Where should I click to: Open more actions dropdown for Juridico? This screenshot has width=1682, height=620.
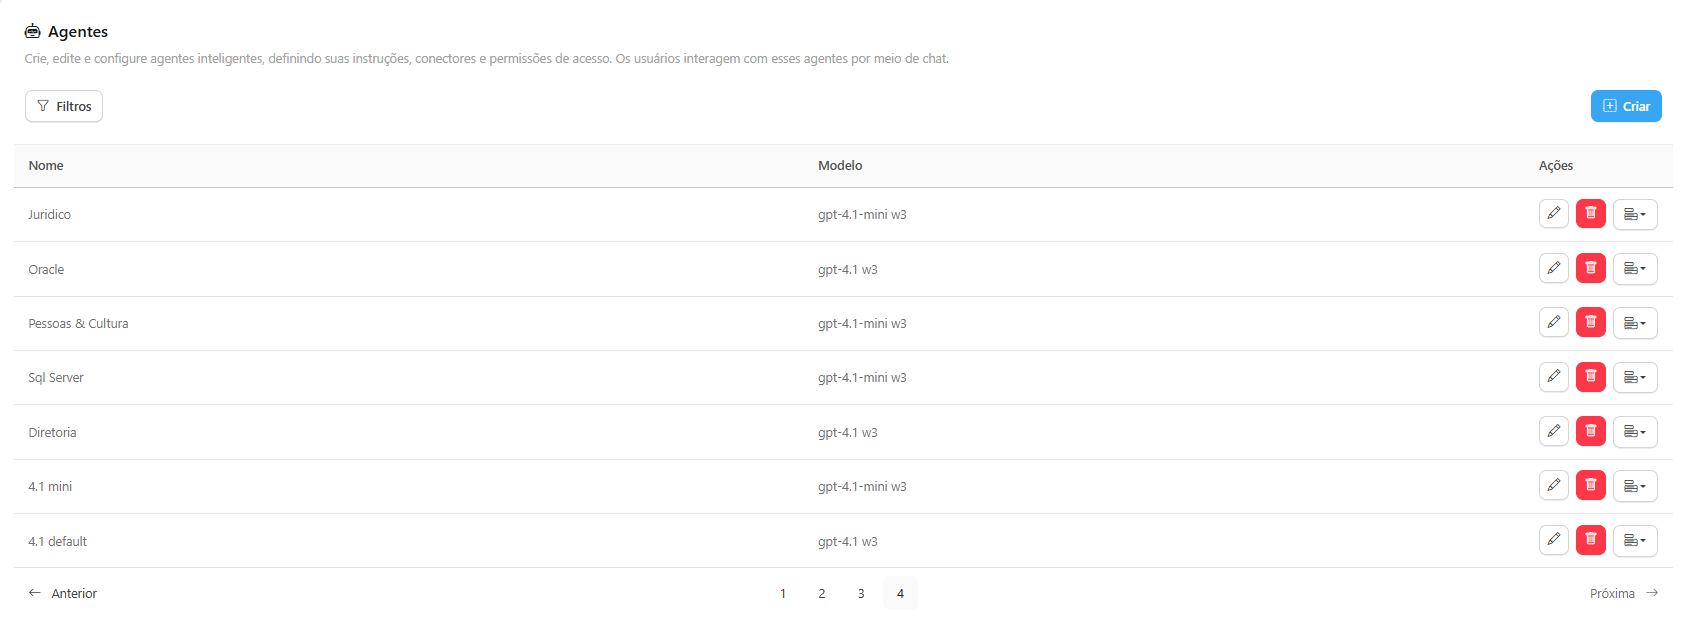pyautogui.click(x=1634, y=214)
